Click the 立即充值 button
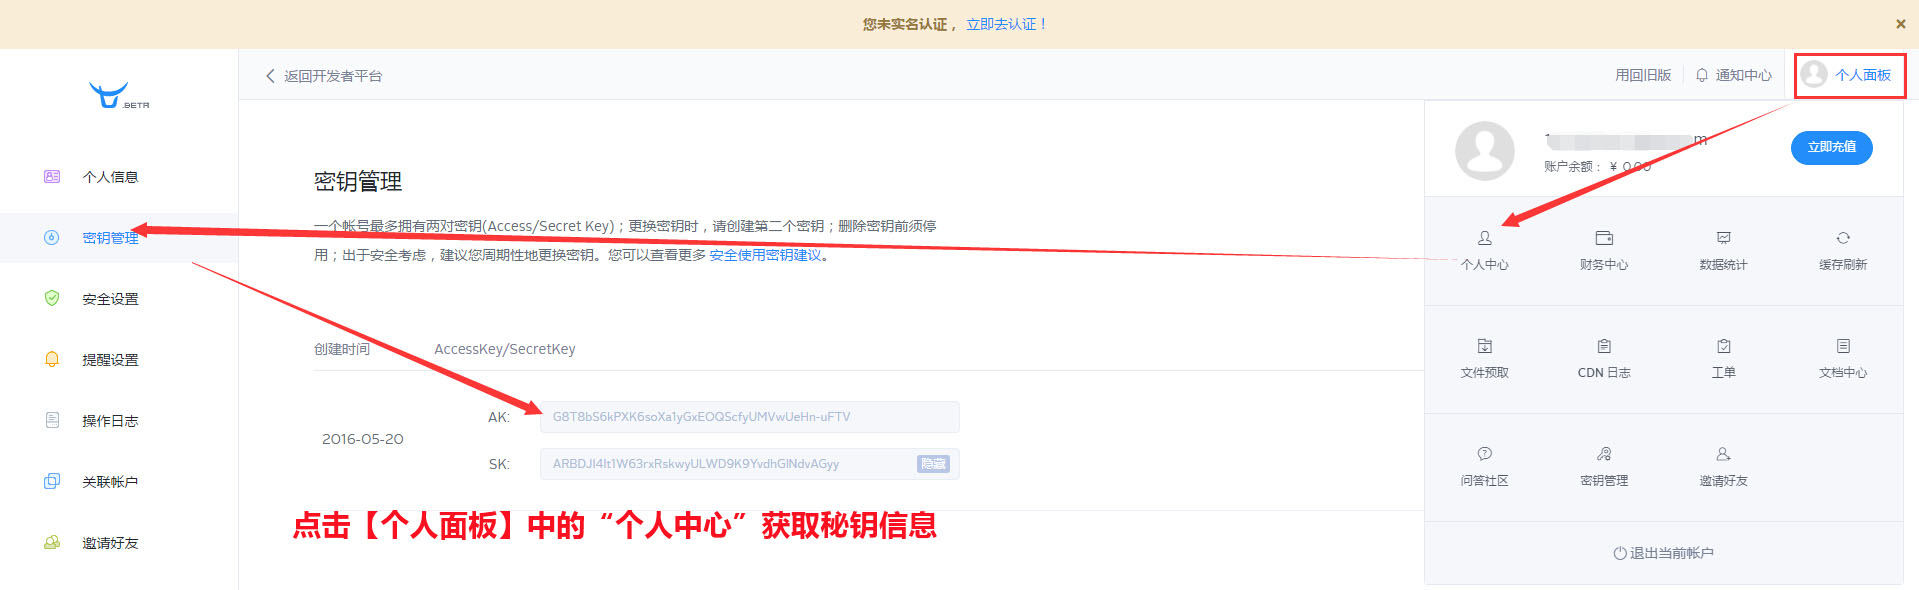 pyautogui.click(x=1831, y=147)
